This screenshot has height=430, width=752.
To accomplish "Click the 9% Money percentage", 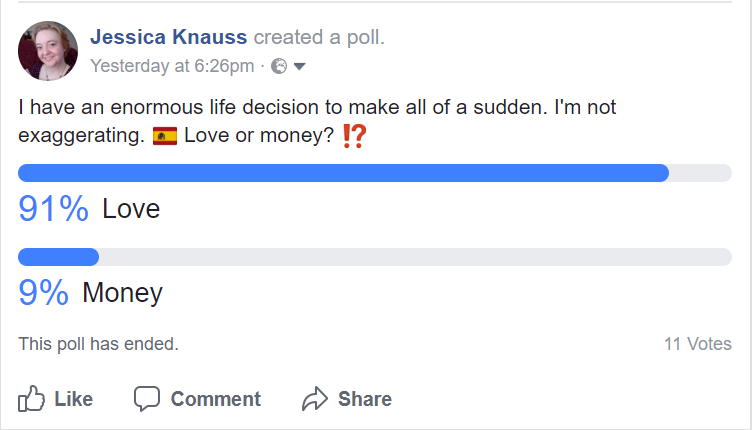I will [x=44, y=293].
